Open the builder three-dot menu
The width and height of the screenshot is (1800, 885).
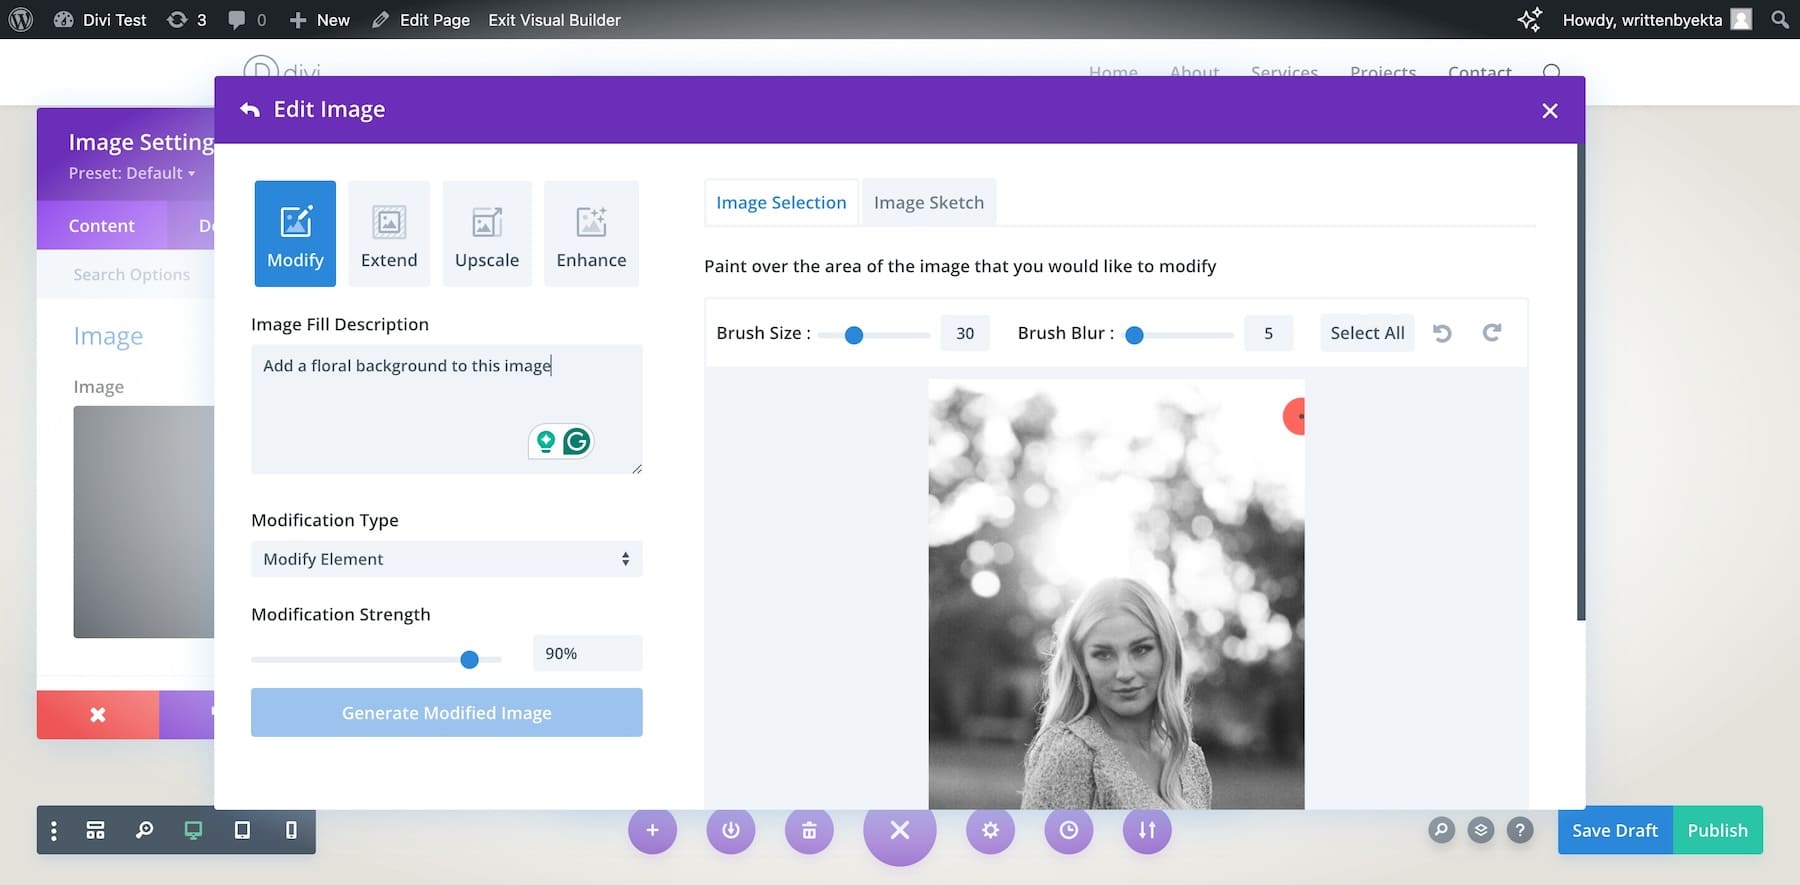54,830
